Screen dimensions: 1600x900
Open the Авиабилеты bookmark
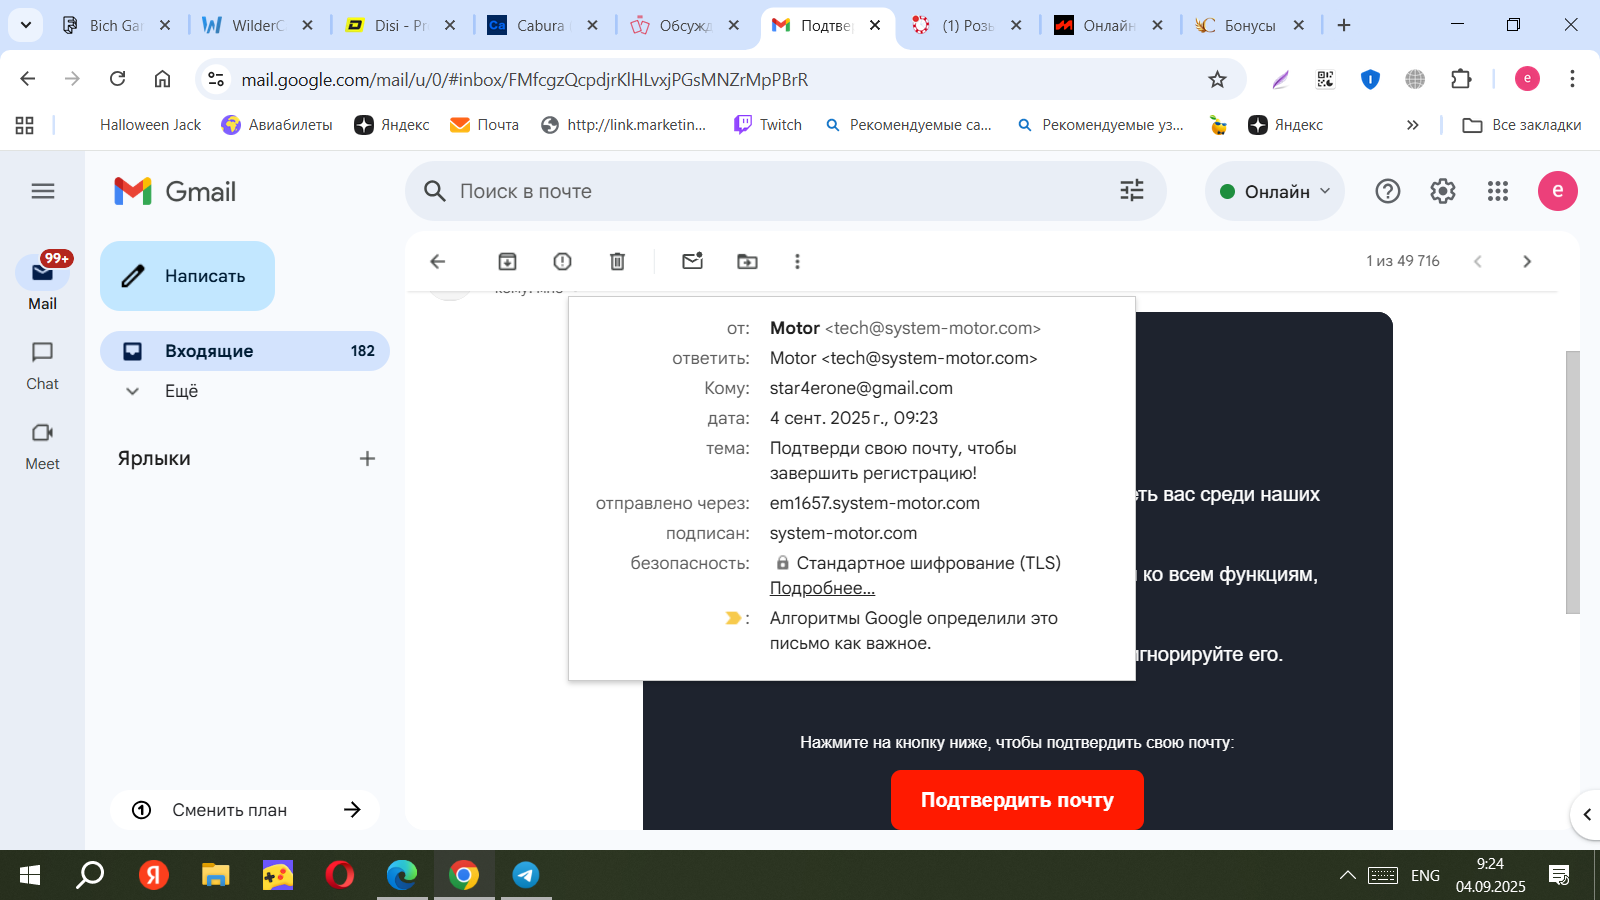tap(277, 125)
